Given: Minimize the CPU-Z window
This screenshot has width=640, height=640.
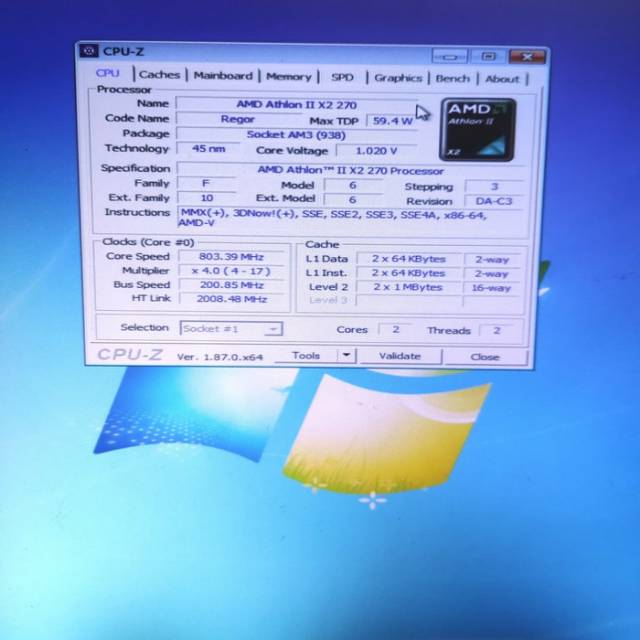Looking at the screenshot, I should (x=450, y=57).
